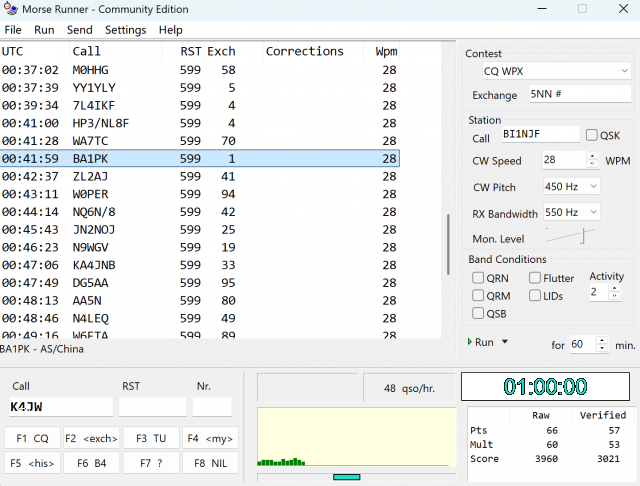Click the F2 <exch> button
Viewport: 640px width, 486px height.
[91, 438]
